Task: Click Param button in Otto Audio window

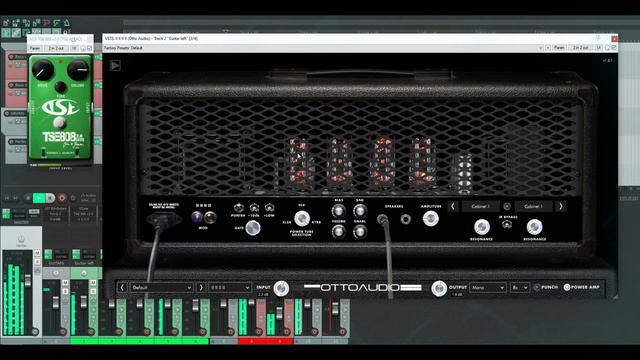Action: tap(559, 48)
